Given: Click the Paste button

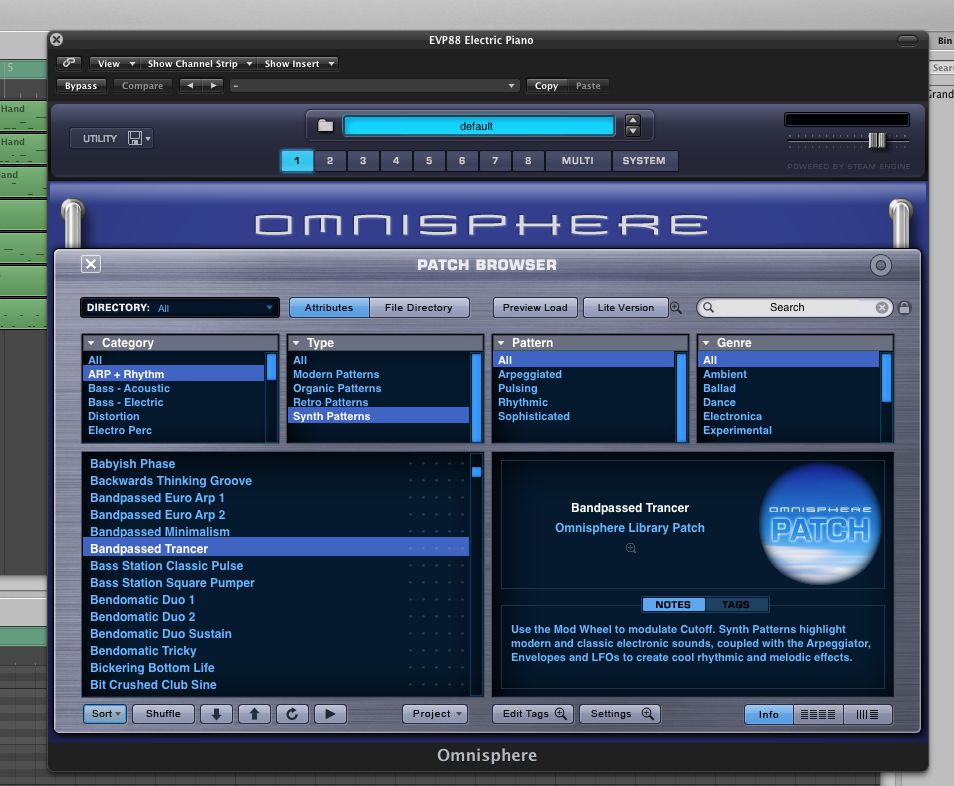Looking at the screenshot, I should coord(588,86).
